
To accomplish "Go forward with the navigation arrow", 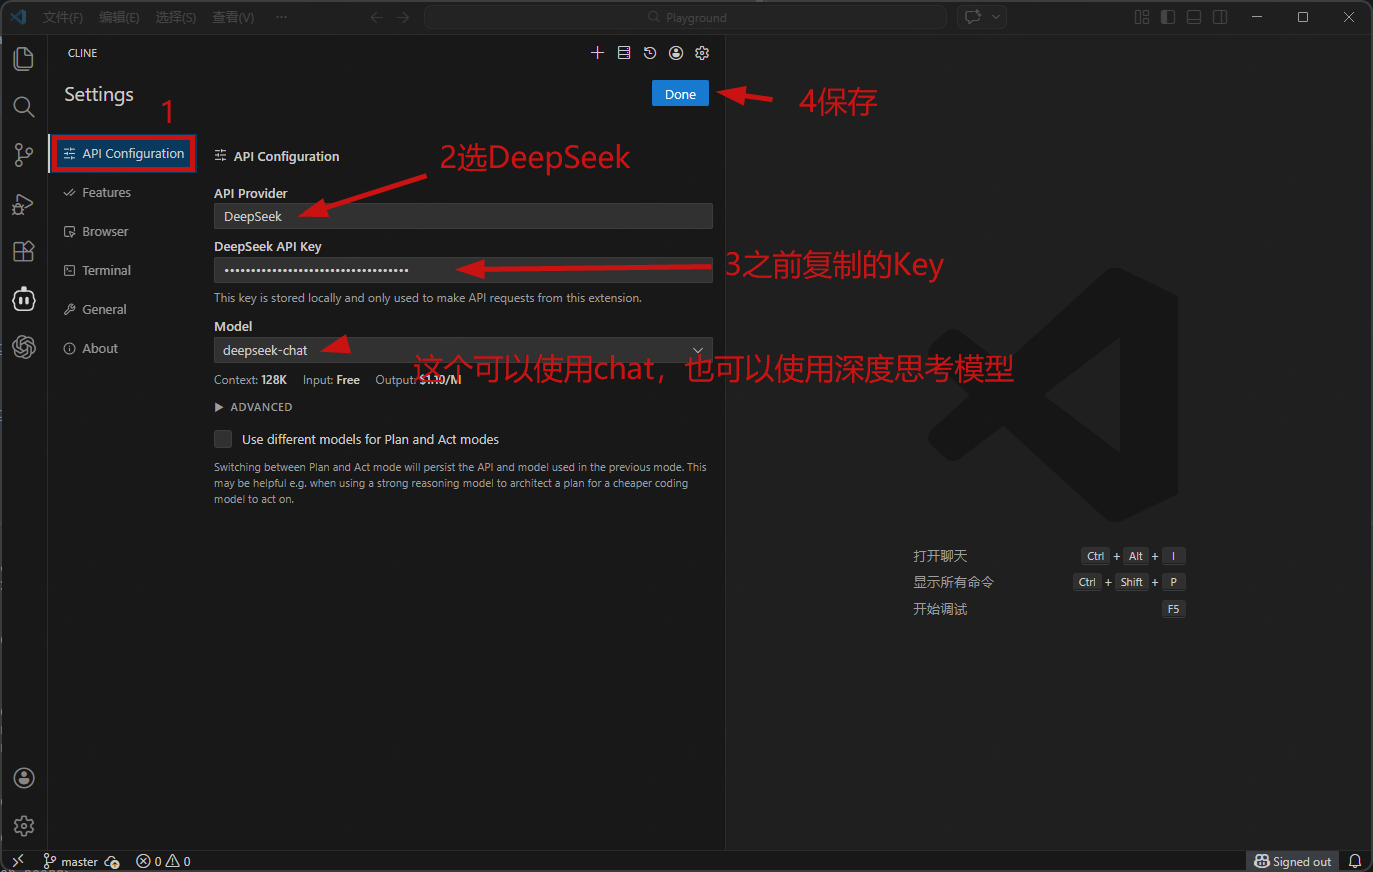I will click(403, 17).
